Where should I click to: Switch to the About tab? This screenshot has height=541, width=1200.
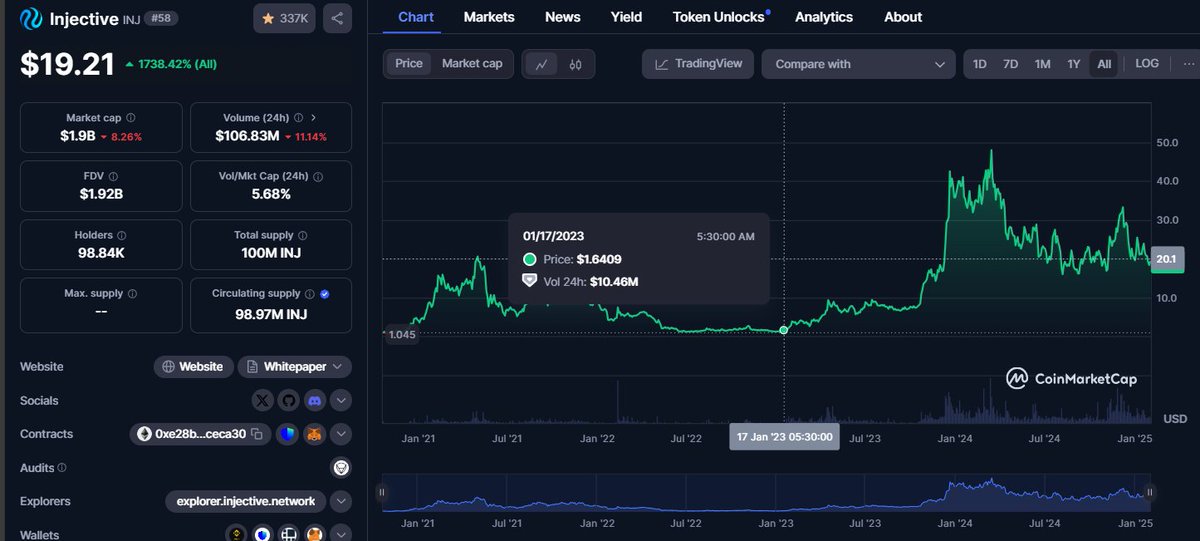click(x=903, y=17)
